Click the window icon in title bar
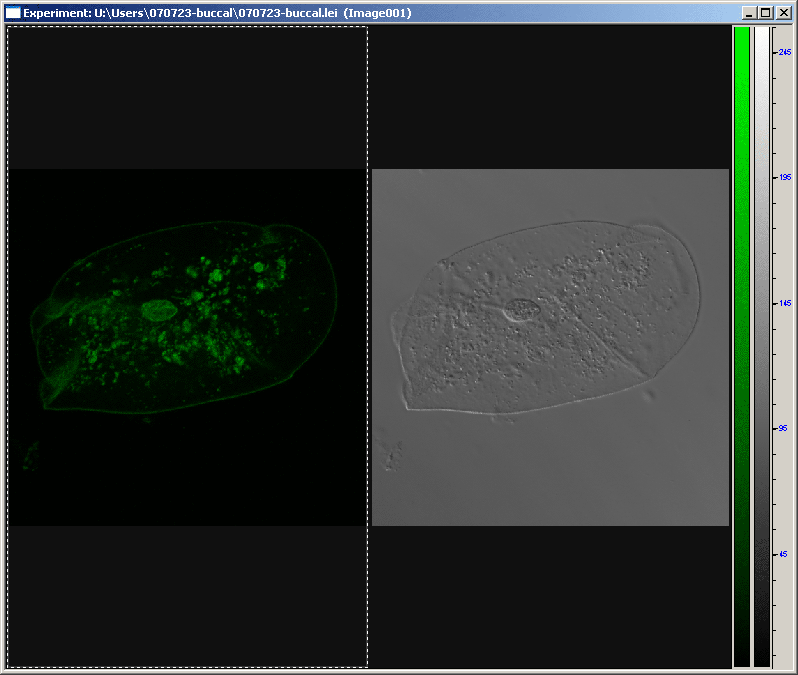Viewport: 798px width, 675px height. (x=13, y=13)
